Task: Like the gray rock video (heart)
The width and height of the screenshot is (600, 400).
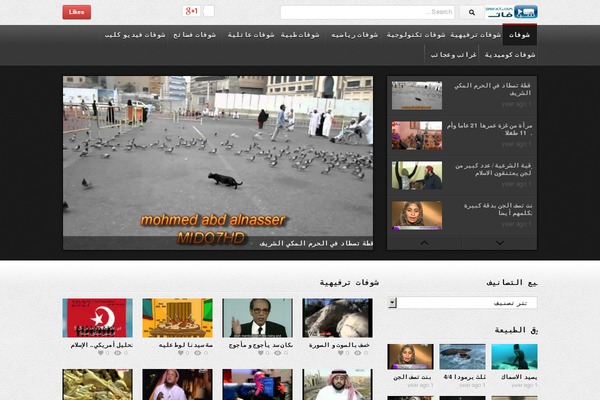Action: click(x=341, y=353)
